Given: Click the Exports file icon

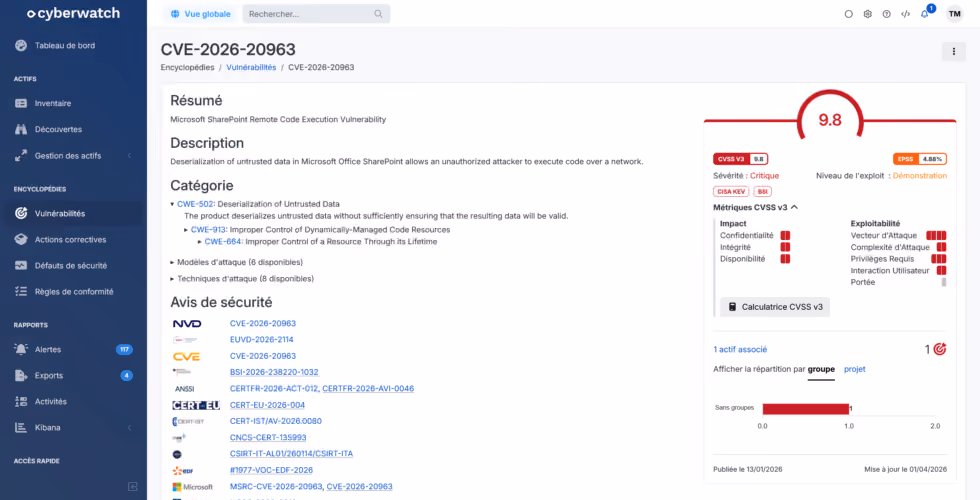Looking at the screenshot, I should 21,376.
